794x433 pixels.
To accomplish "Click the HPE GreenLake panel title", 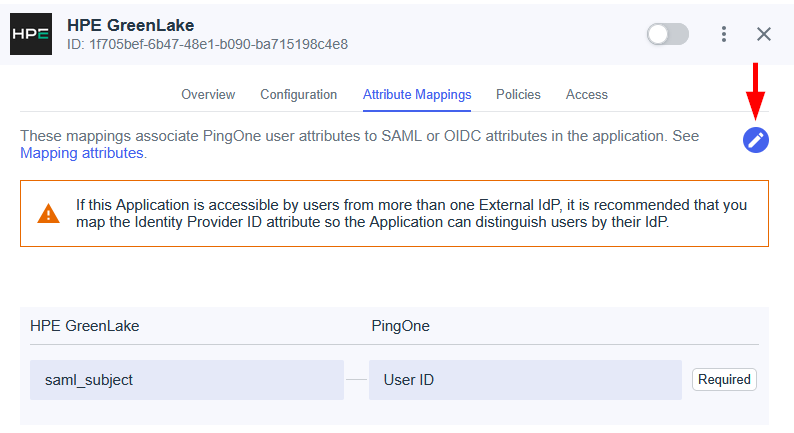I will tap(130, 25).
